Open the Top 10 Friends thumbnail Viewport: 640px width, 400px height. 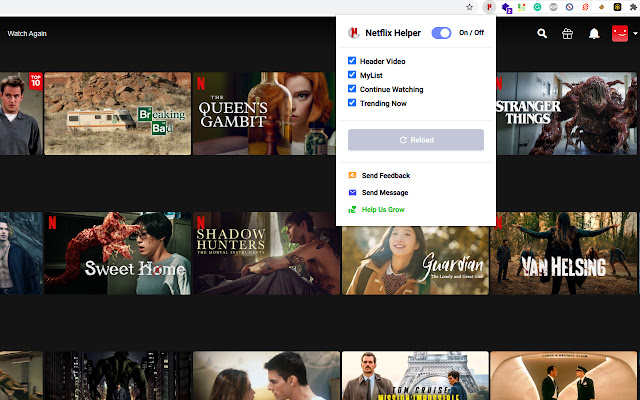tap(21, 113)
